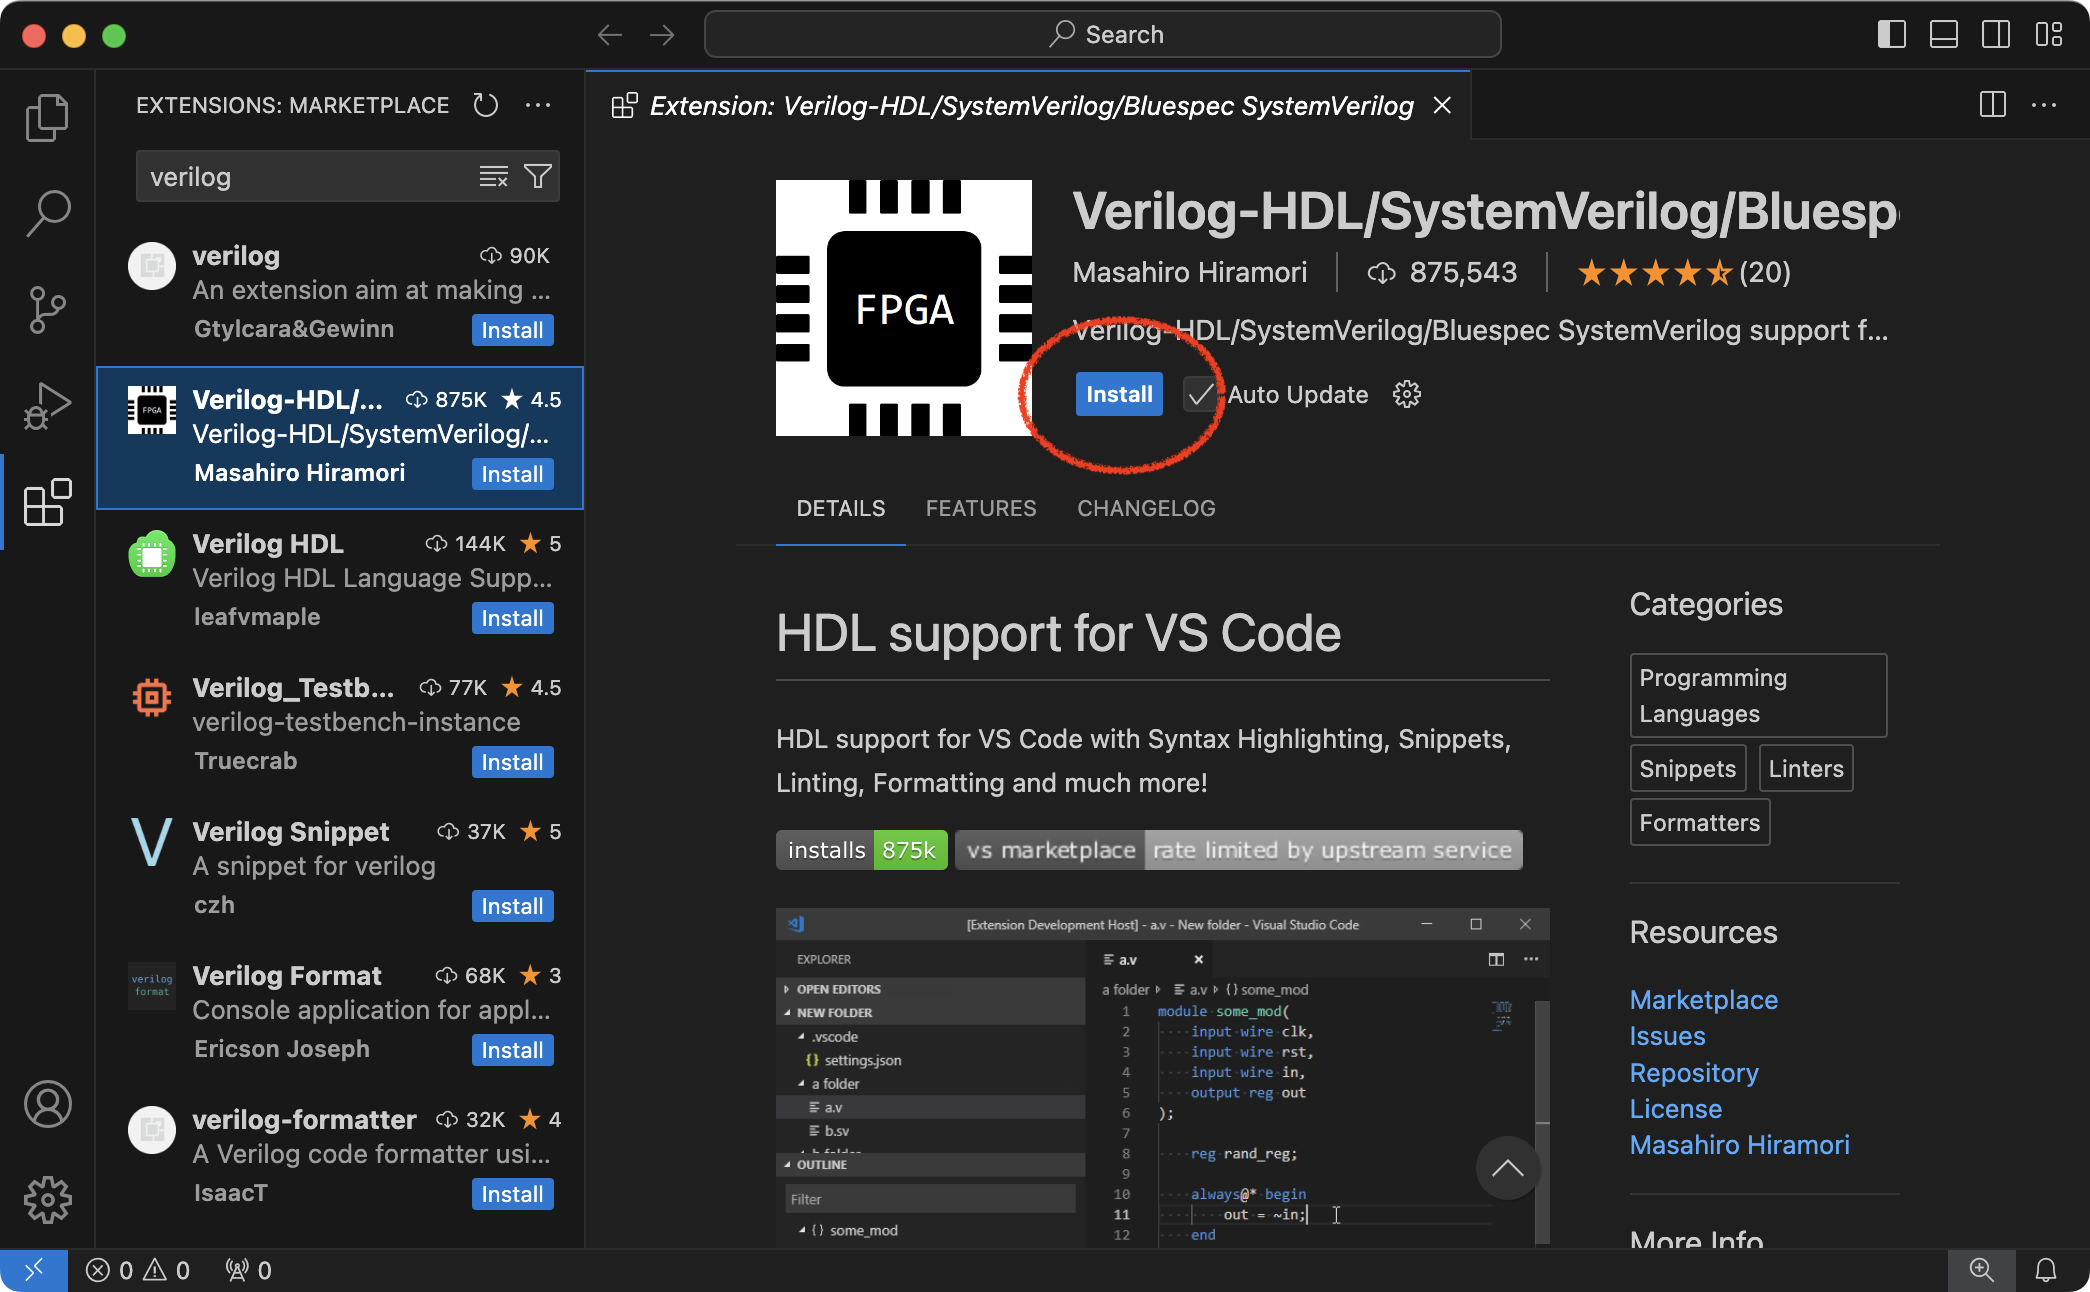The image size is (2090, 1292).
Task: Open the Source Control view
Action: pyautogui.click(x=47, y=310)
